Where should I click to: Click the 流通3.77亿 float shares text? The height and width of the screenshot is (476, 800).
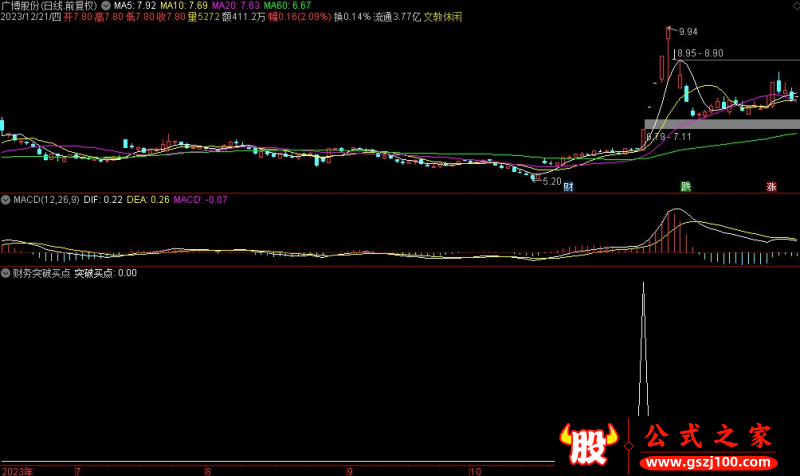click(x=397, y=17)
